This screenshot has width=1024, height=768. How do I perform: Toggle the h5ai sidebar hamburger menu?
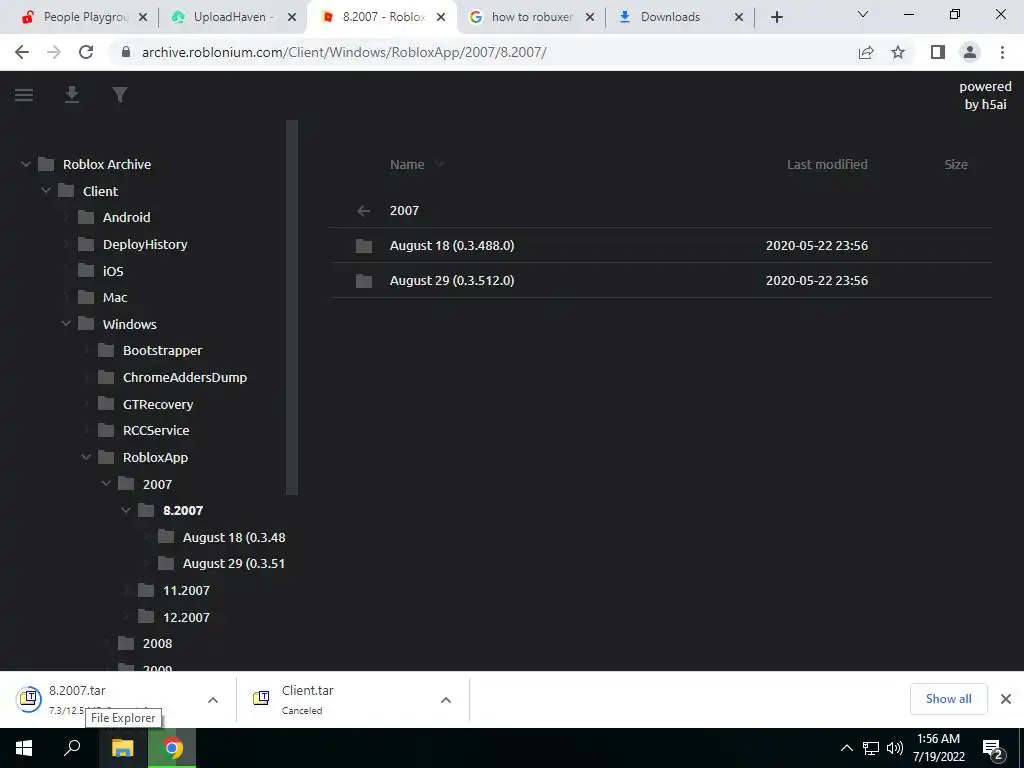pos(24,95)
